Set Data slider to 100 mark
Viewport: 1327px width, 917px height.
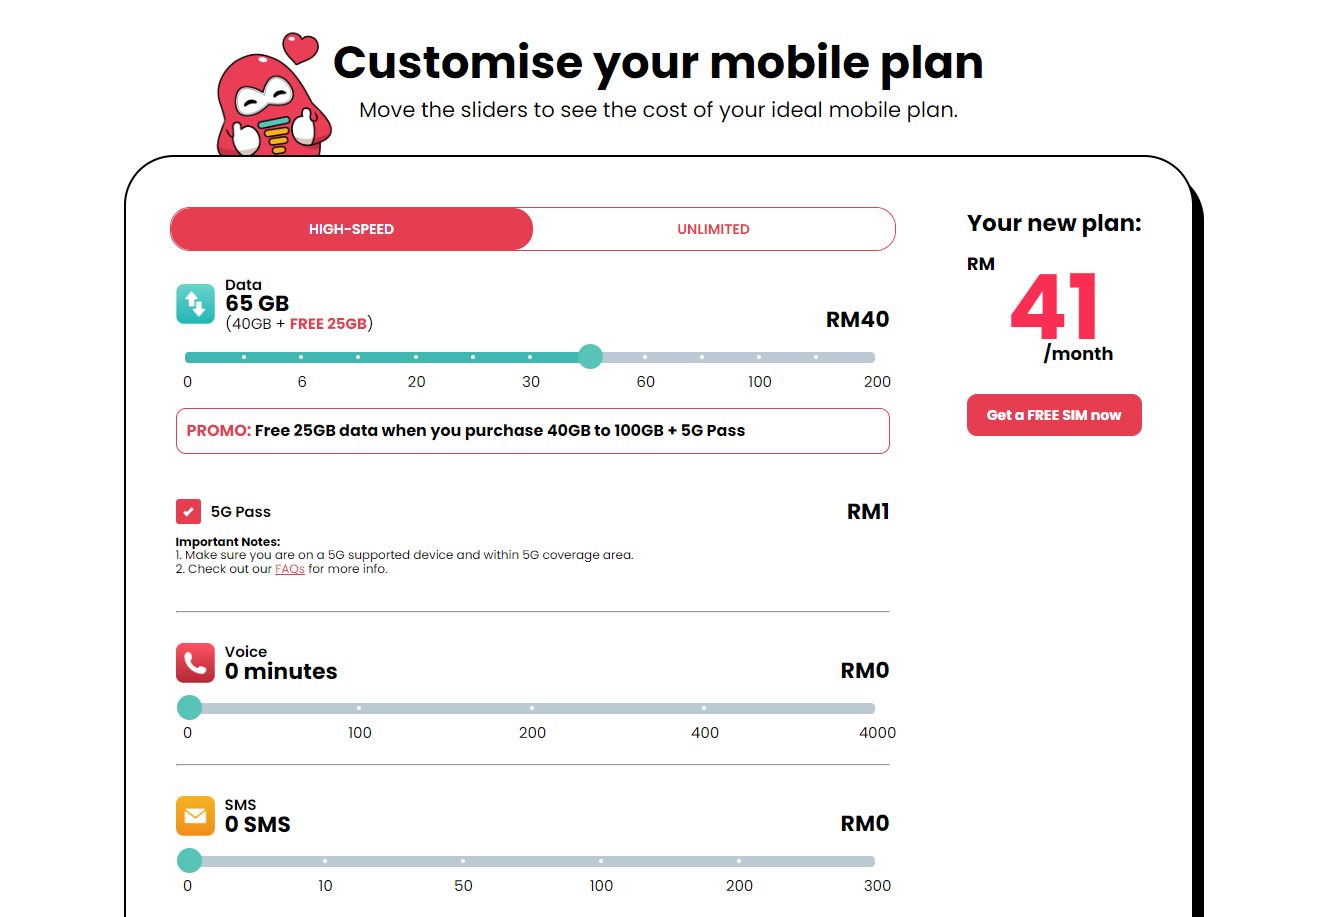pos(759,357)
